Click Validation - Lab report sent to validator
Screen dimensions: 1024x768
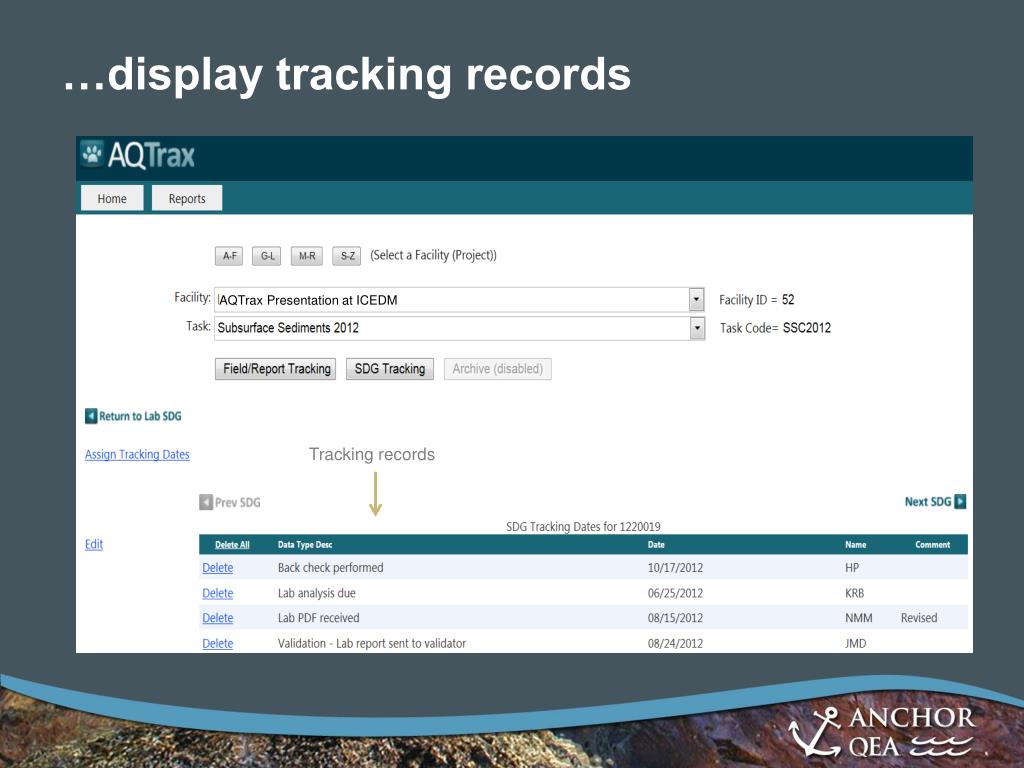click(x=372, y=643)
